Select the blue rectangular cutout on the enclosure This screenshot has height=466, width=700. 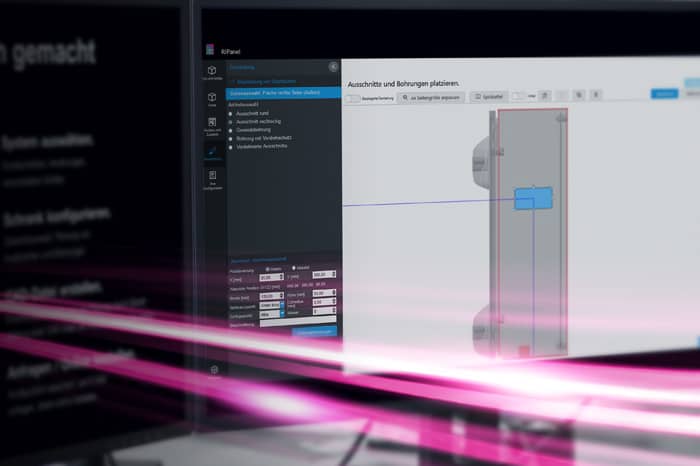(533, 199)
